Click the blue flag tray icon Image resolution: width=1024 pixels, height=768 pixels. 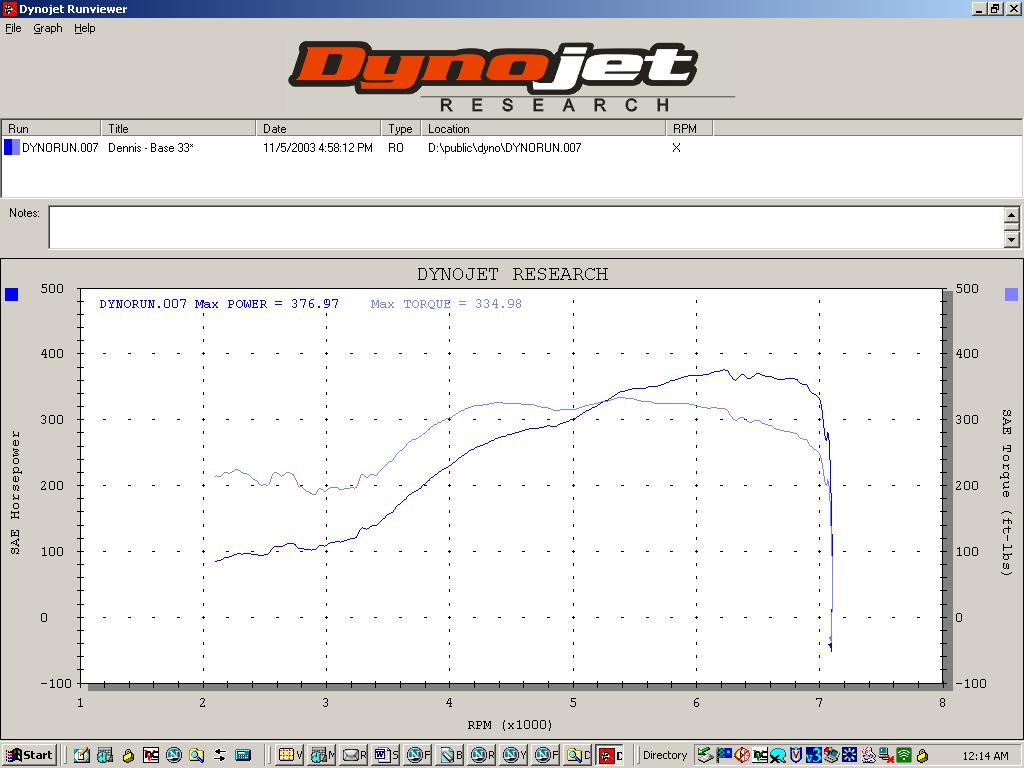[x=723, y=756]
